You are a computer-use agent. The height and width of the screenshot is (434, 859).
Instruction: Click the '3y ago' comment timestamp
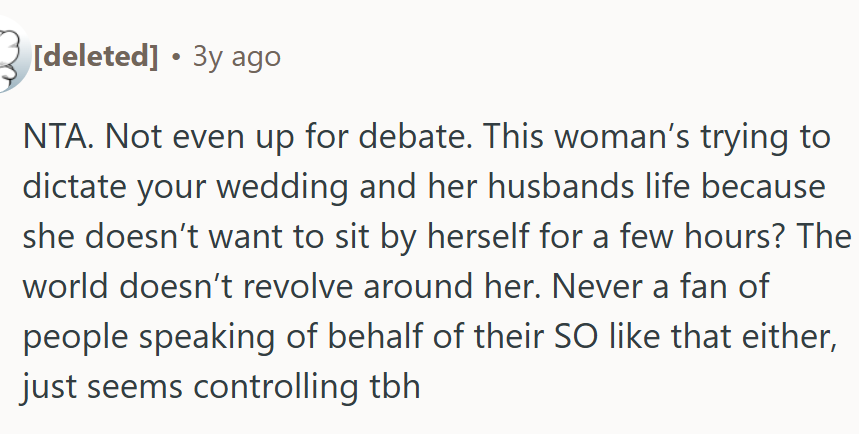click(x=236, y=57)
